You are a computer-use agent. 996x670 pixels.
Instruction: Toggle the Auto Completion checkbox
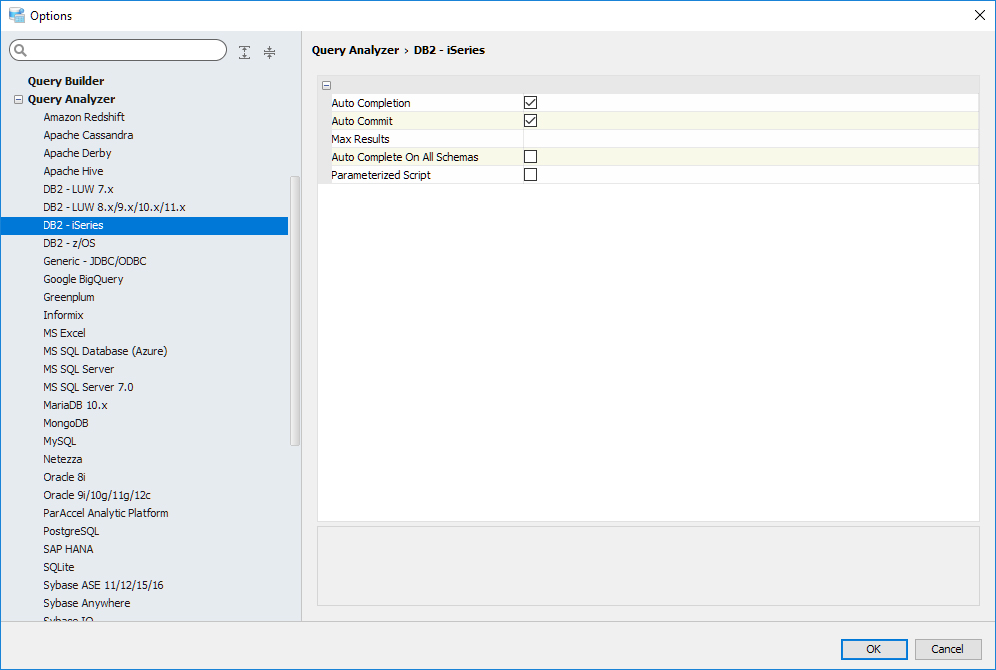pyautogui.click(x=531, y=102)
